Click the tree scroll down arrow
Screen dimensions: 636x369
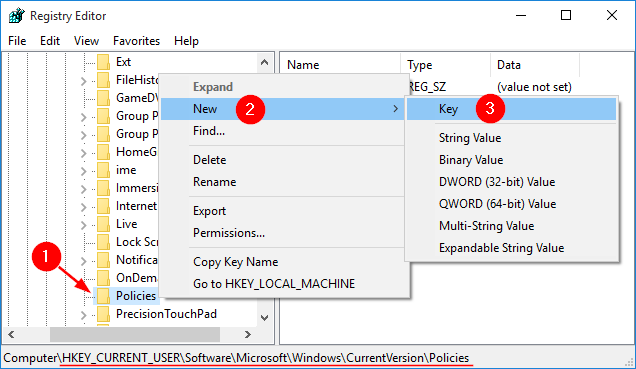point(264,318)
